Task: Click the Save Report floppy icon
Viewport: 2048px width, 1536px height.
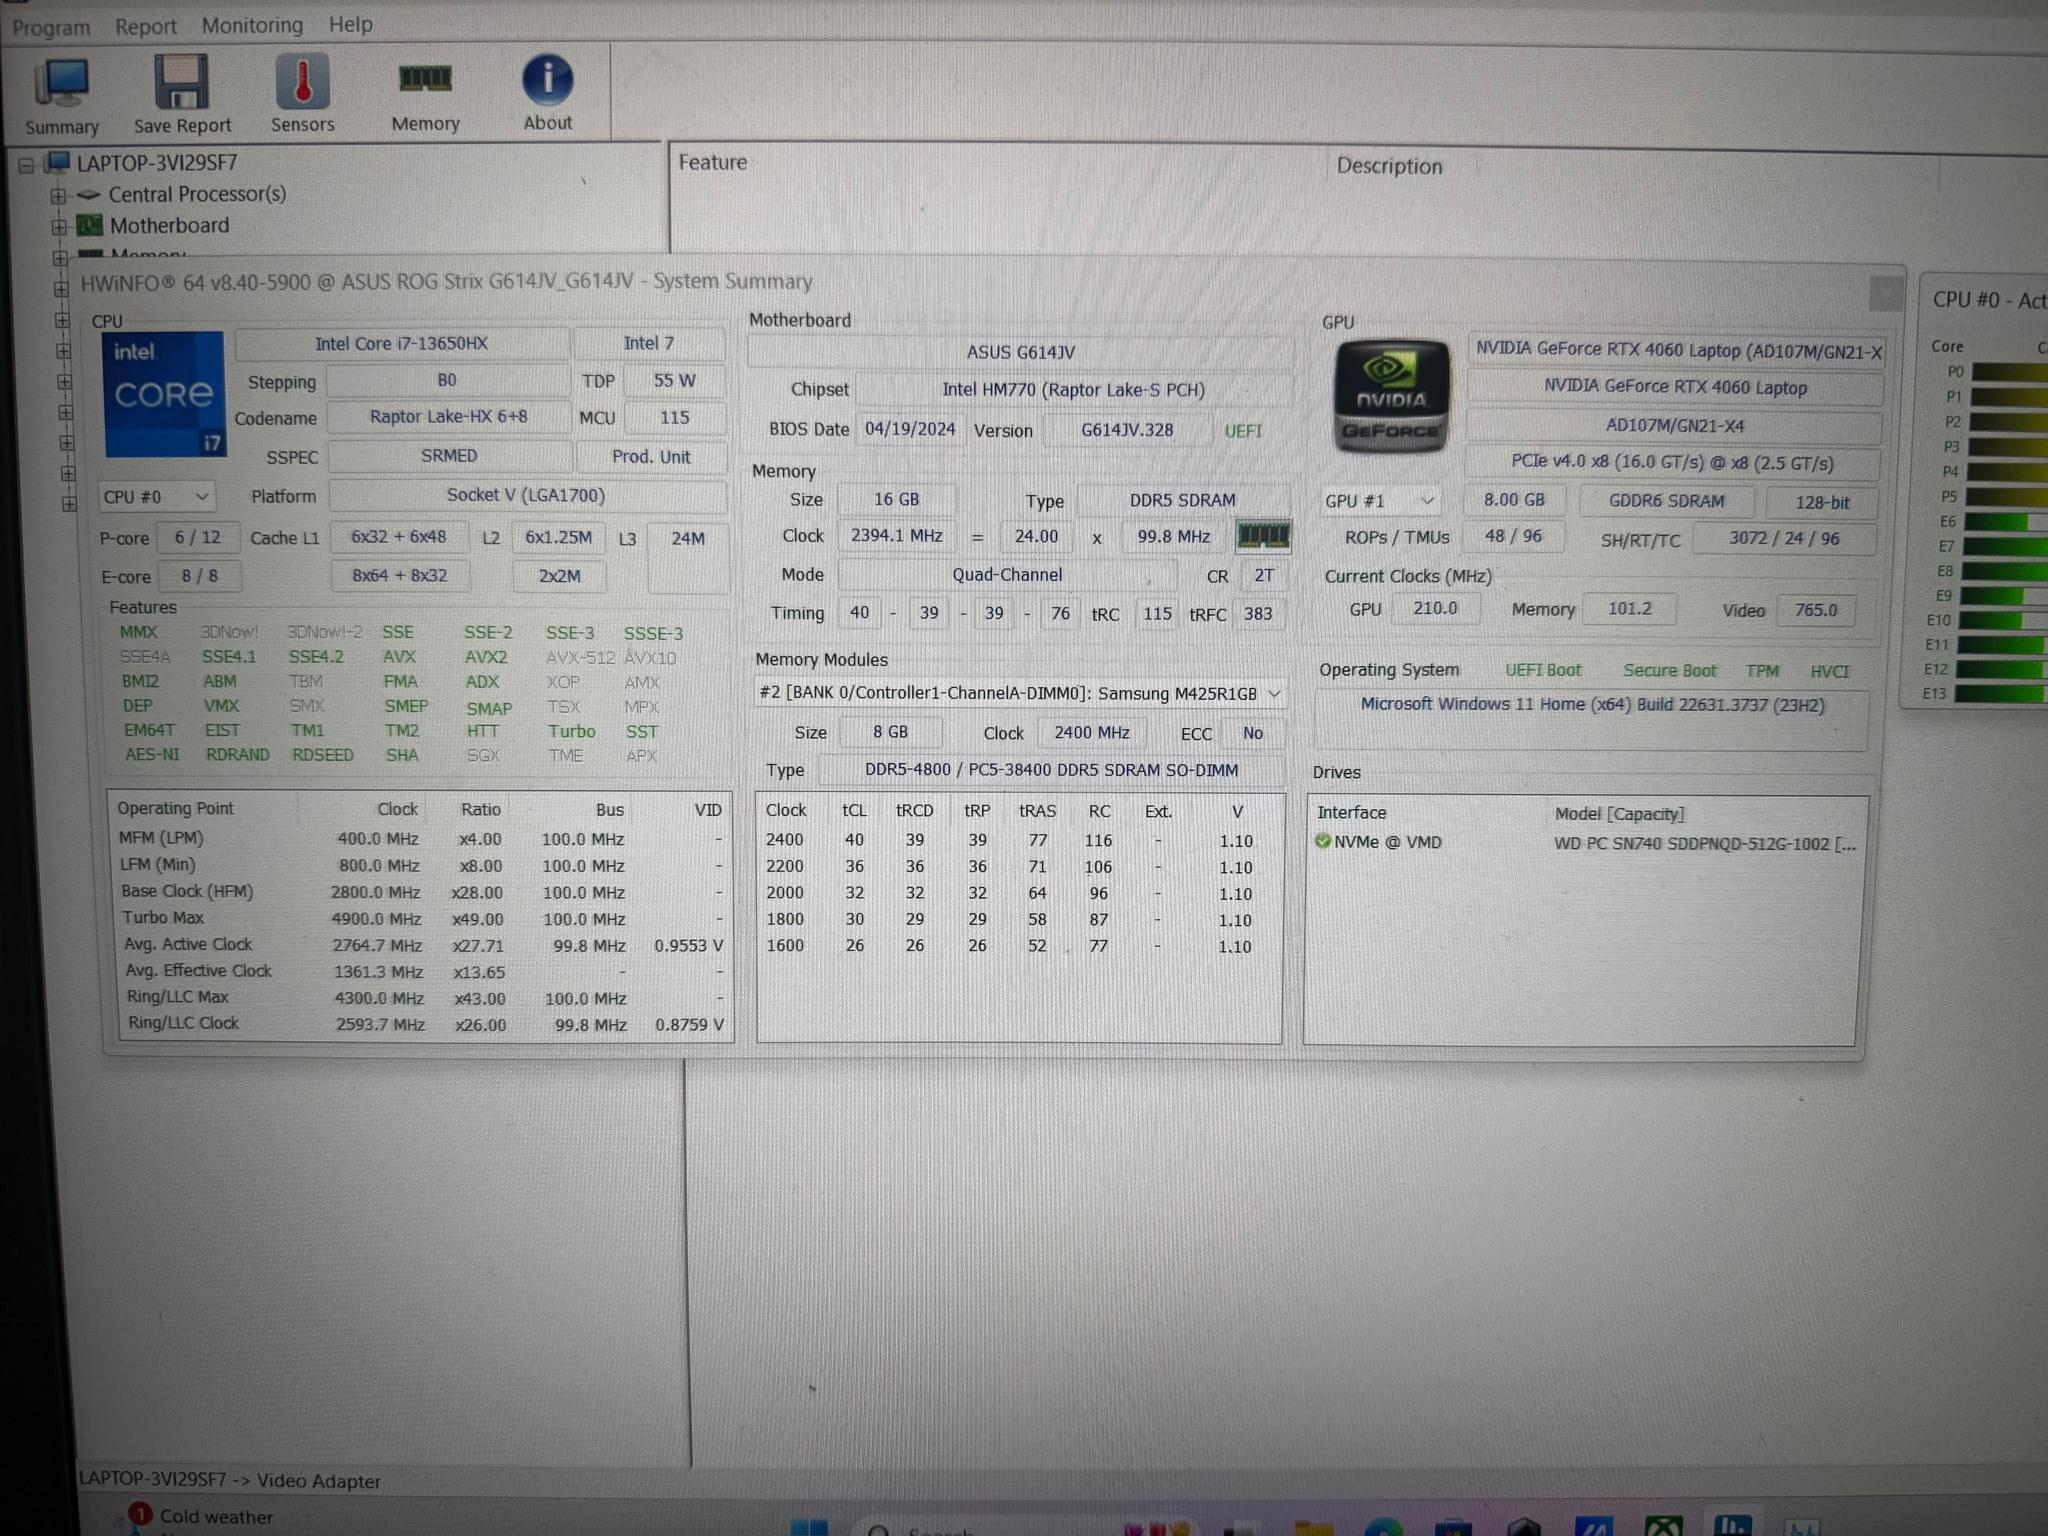Action: (x=182, y=82)
